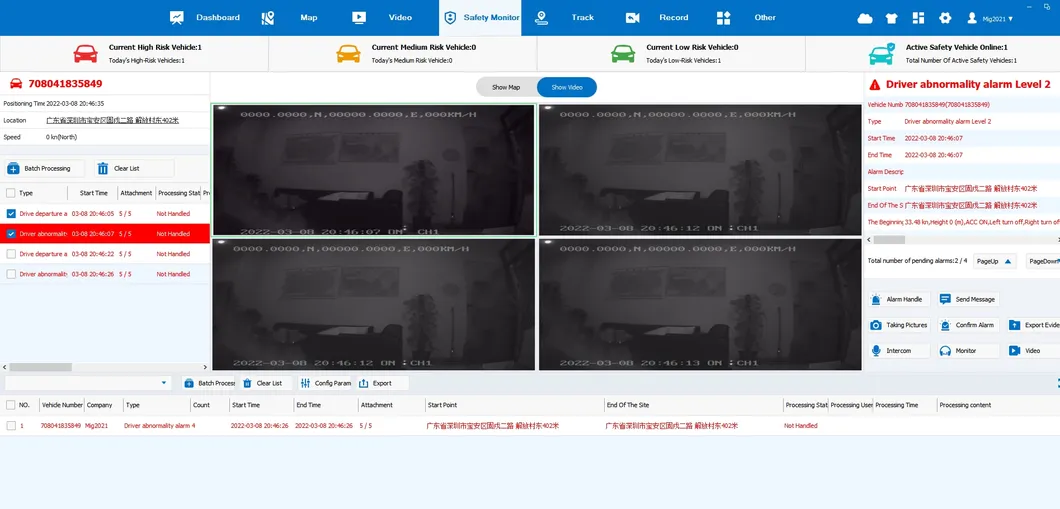
Task: Open settings gear icon in header
Action: (x=945, y=18)
